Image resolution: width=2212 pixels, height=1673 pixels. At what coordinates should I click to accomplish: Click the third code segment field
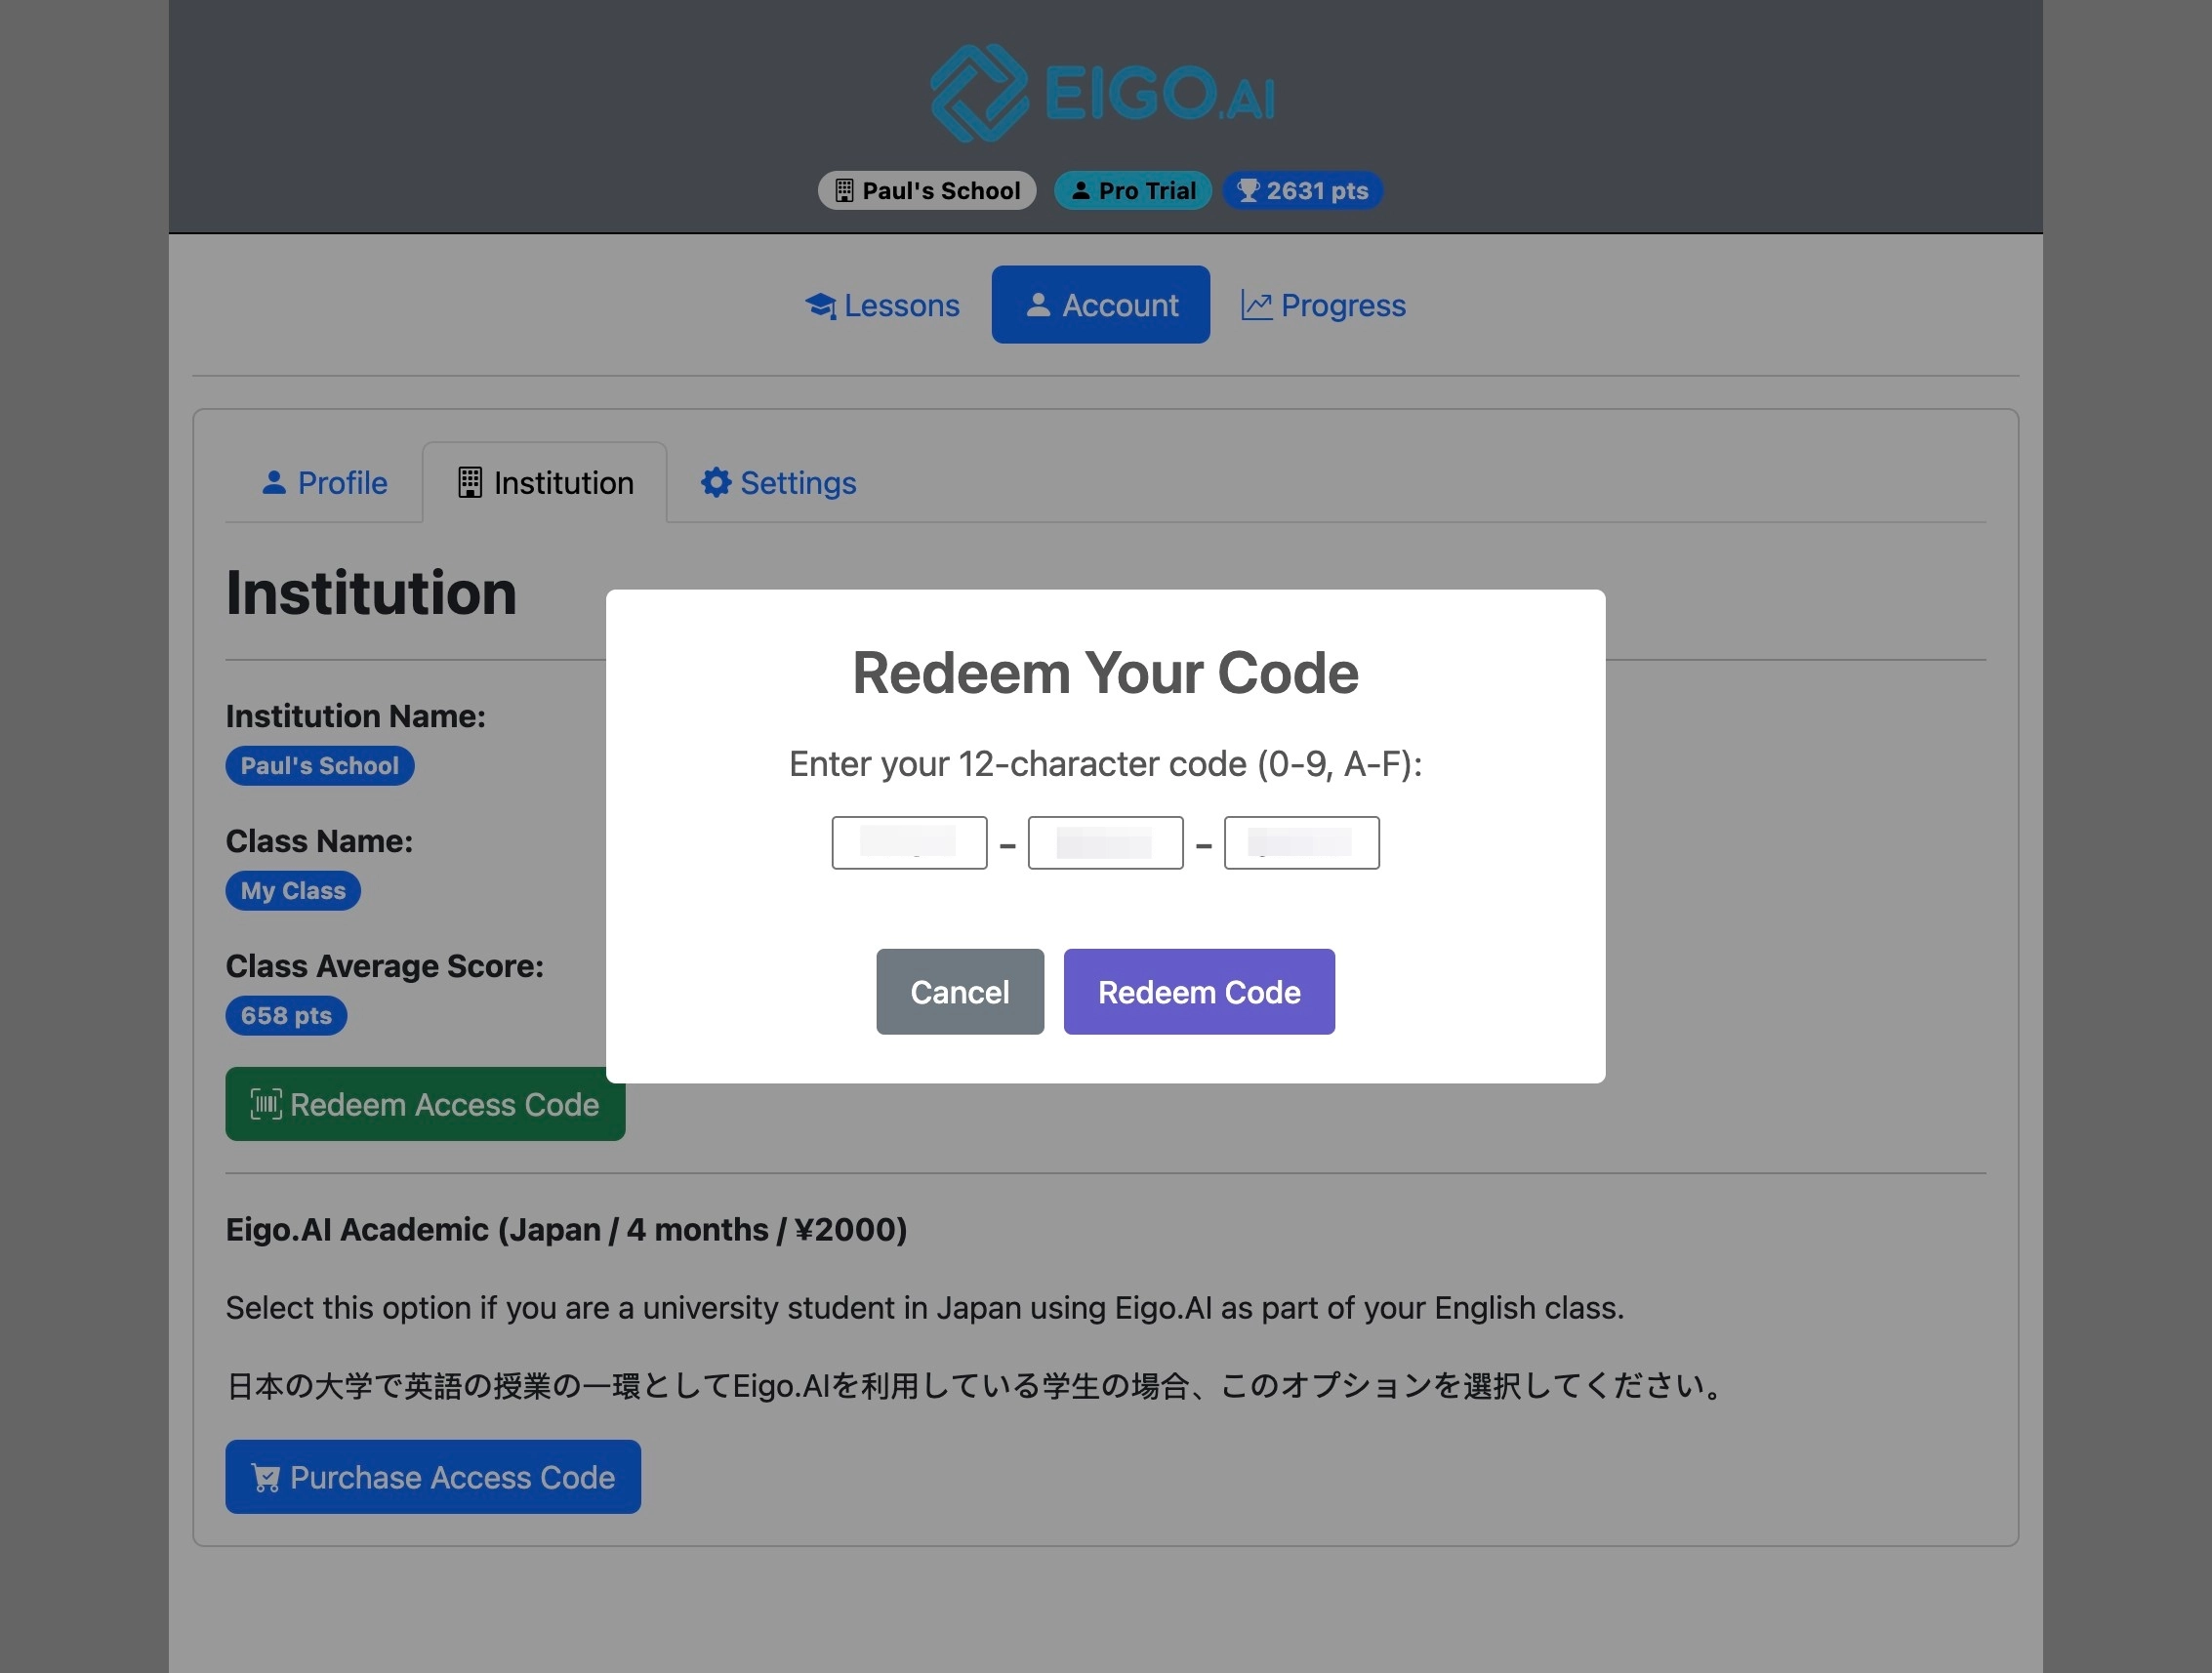point(1301,843)
